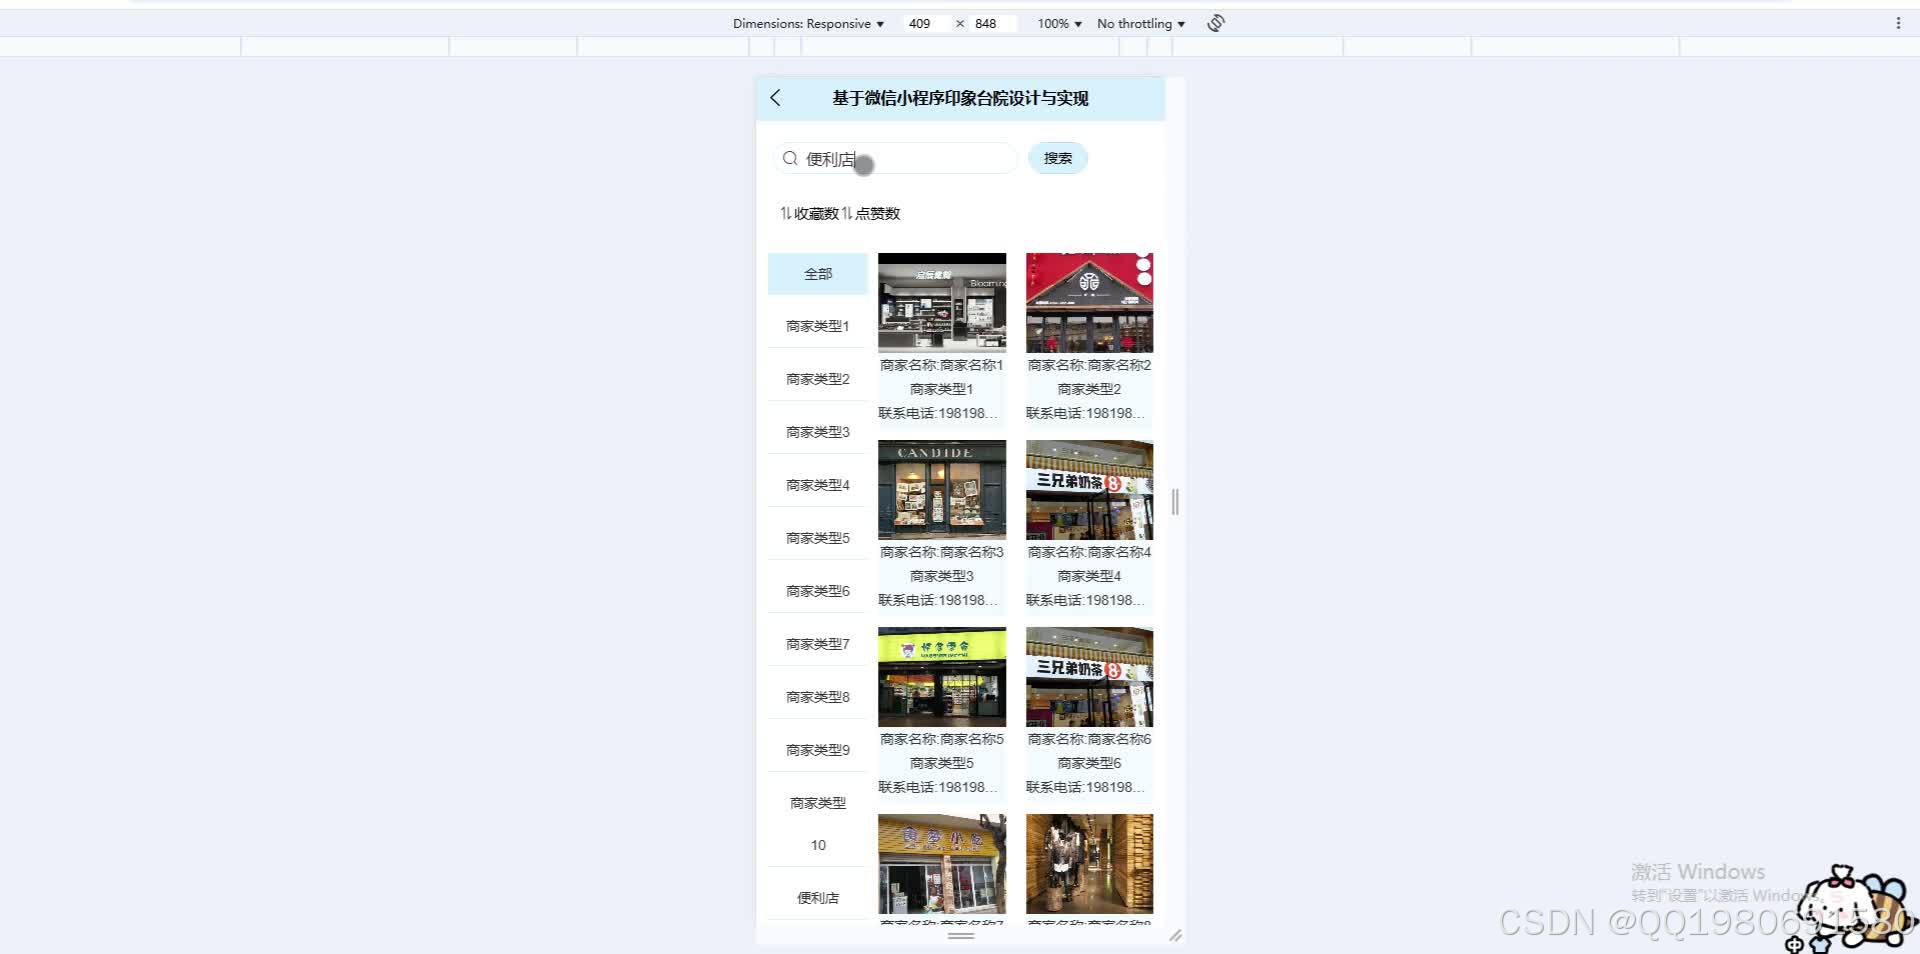This screenshot has height=954, width=1920.
Task: Click the 三兄弟奶茶 shop photo
Action: (x=1088, y=489)
